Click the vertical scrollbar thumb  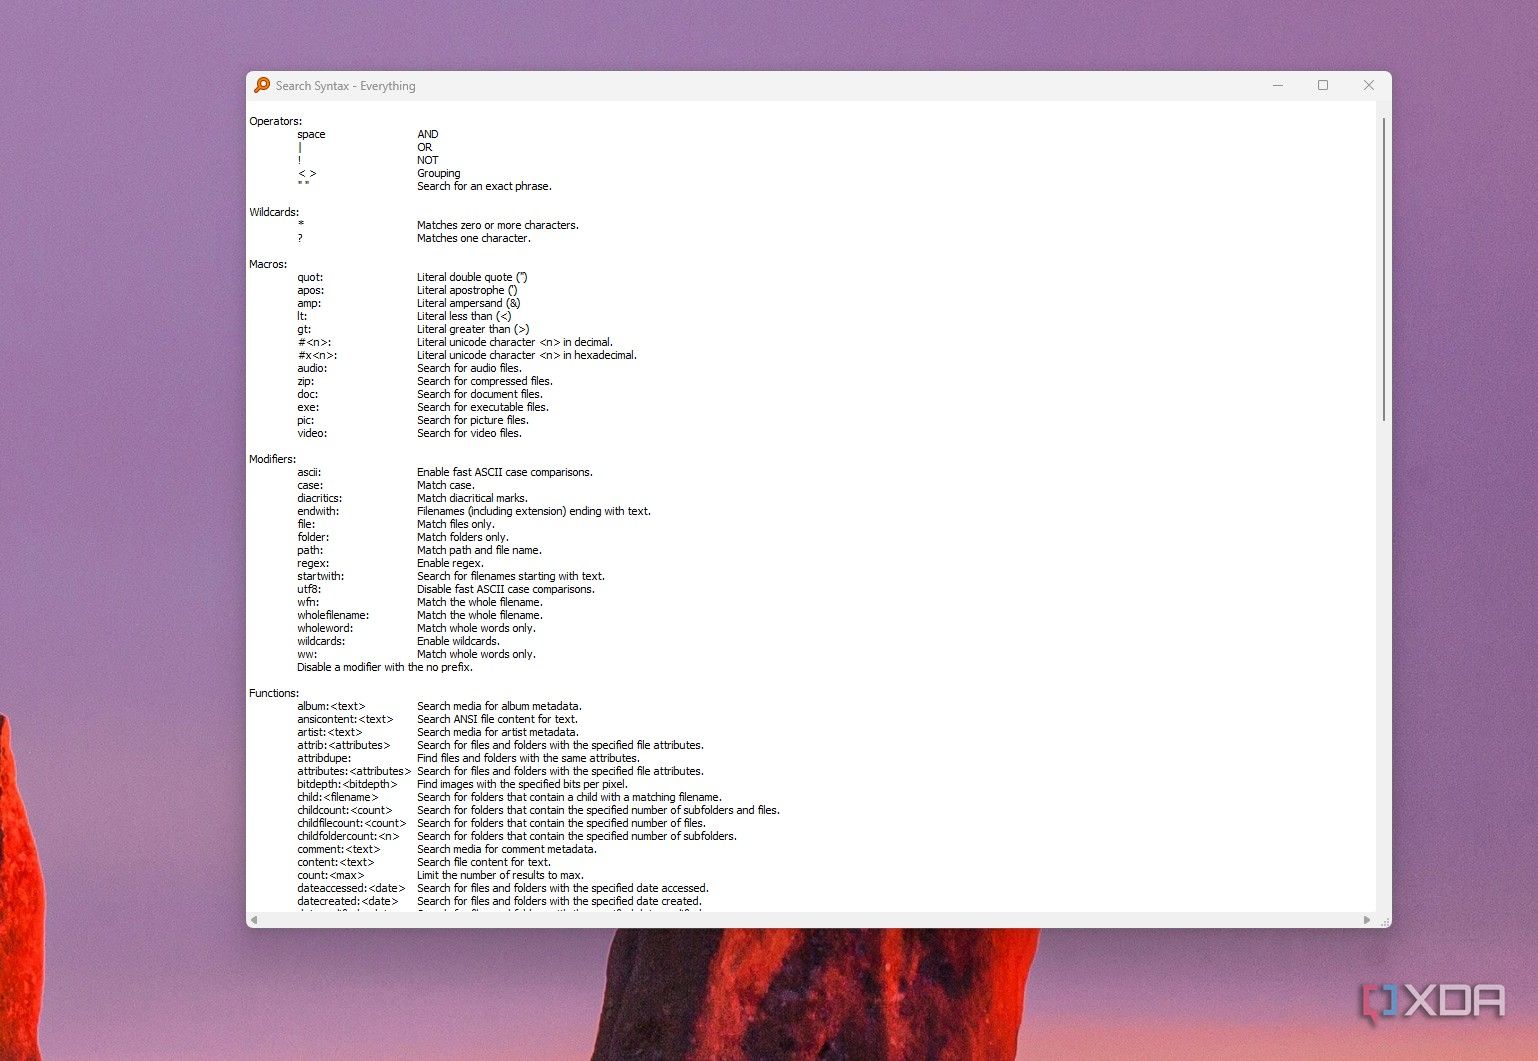tap(1384, 268)
